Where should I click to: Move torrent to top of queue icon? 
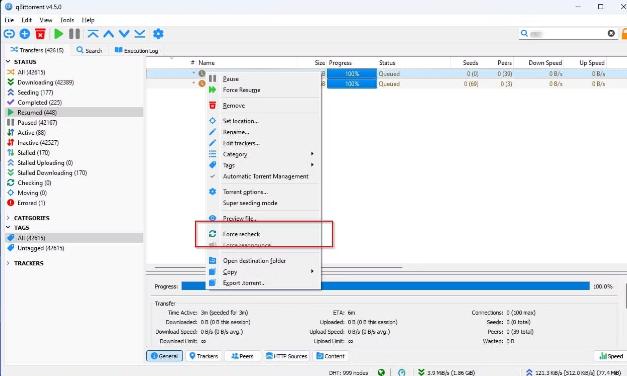93,34
